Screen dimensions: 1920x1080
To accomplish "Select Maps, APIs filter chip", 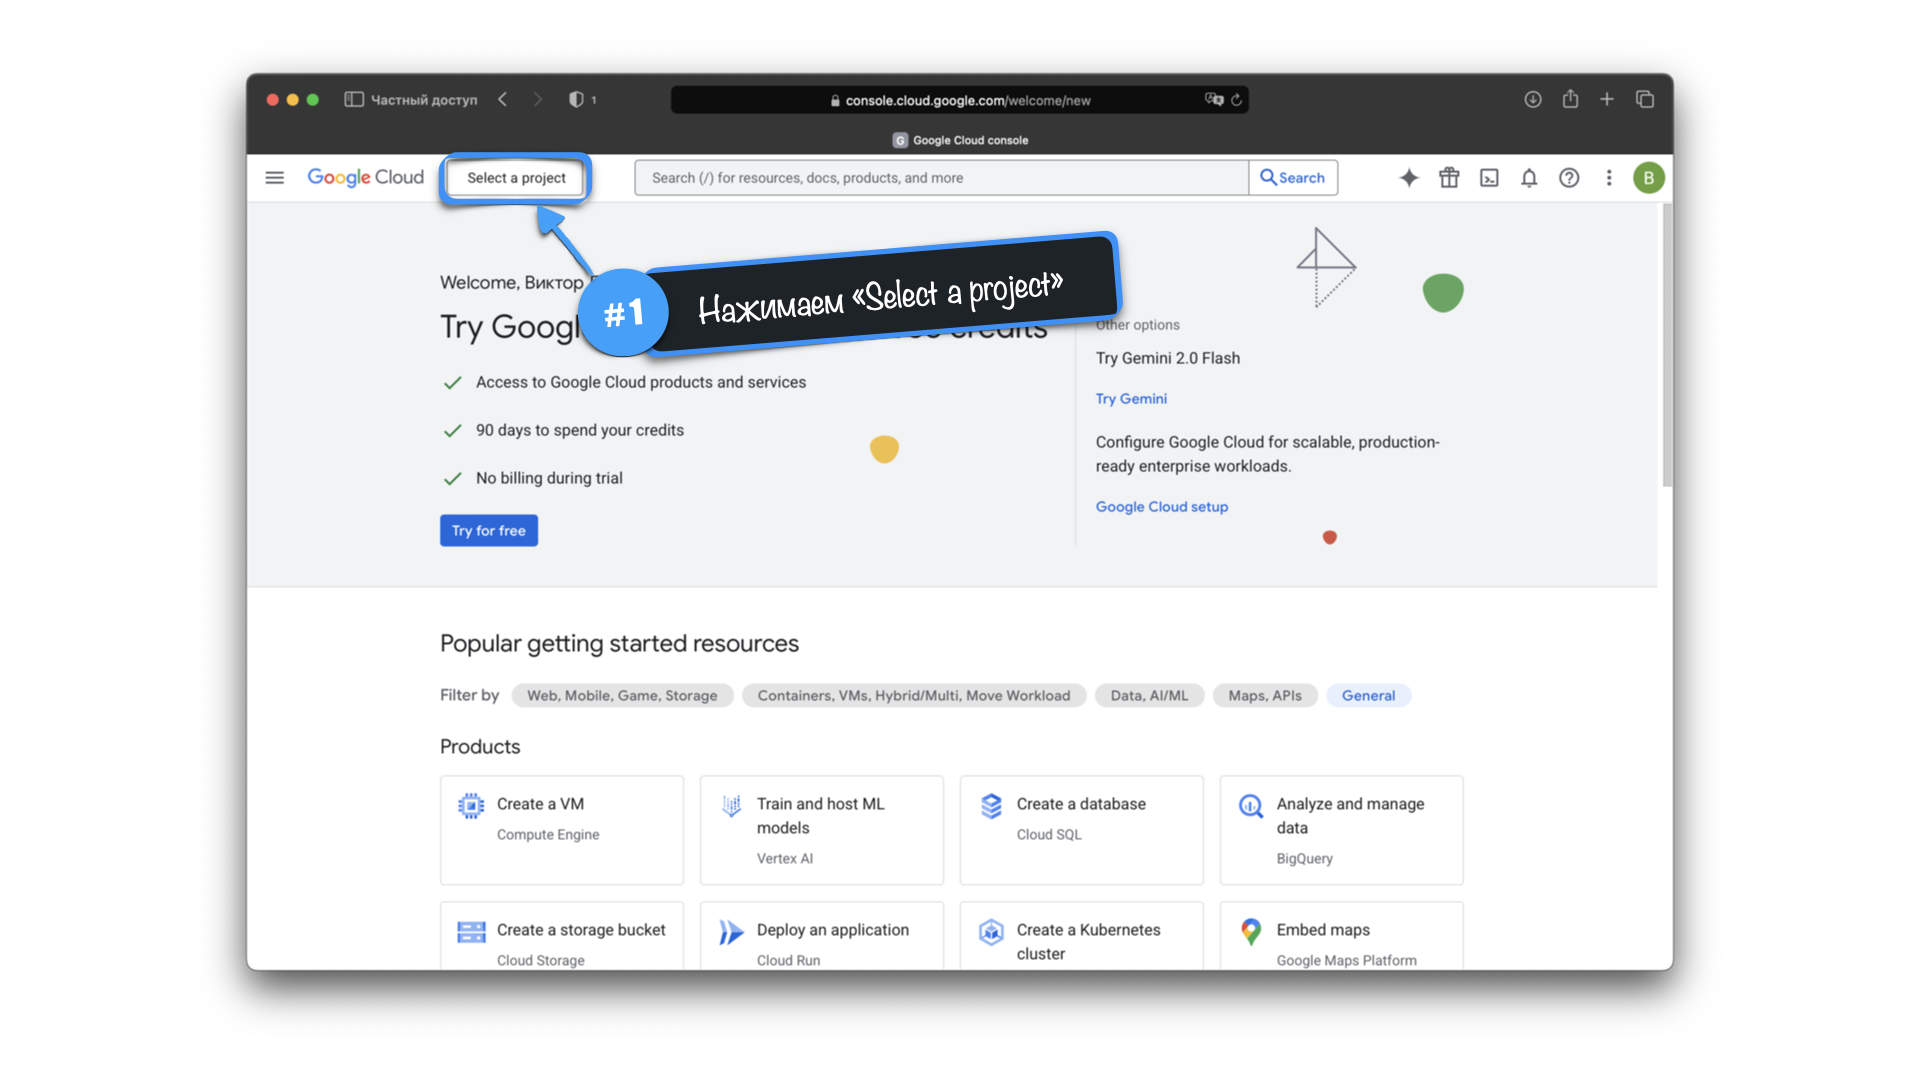I will (x=1265, y=695).
